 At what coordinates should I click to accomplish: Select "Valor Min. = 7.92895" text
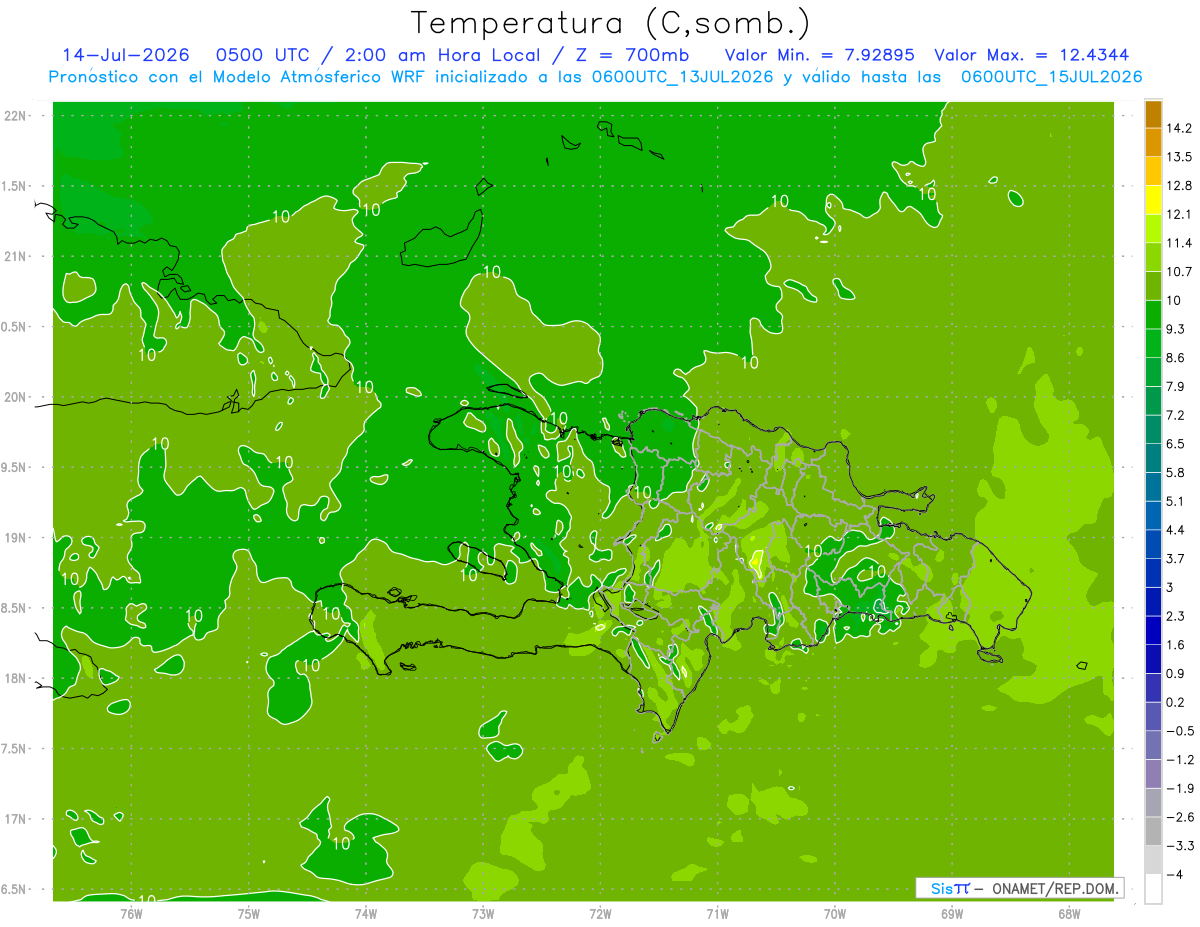coord(819,55)
